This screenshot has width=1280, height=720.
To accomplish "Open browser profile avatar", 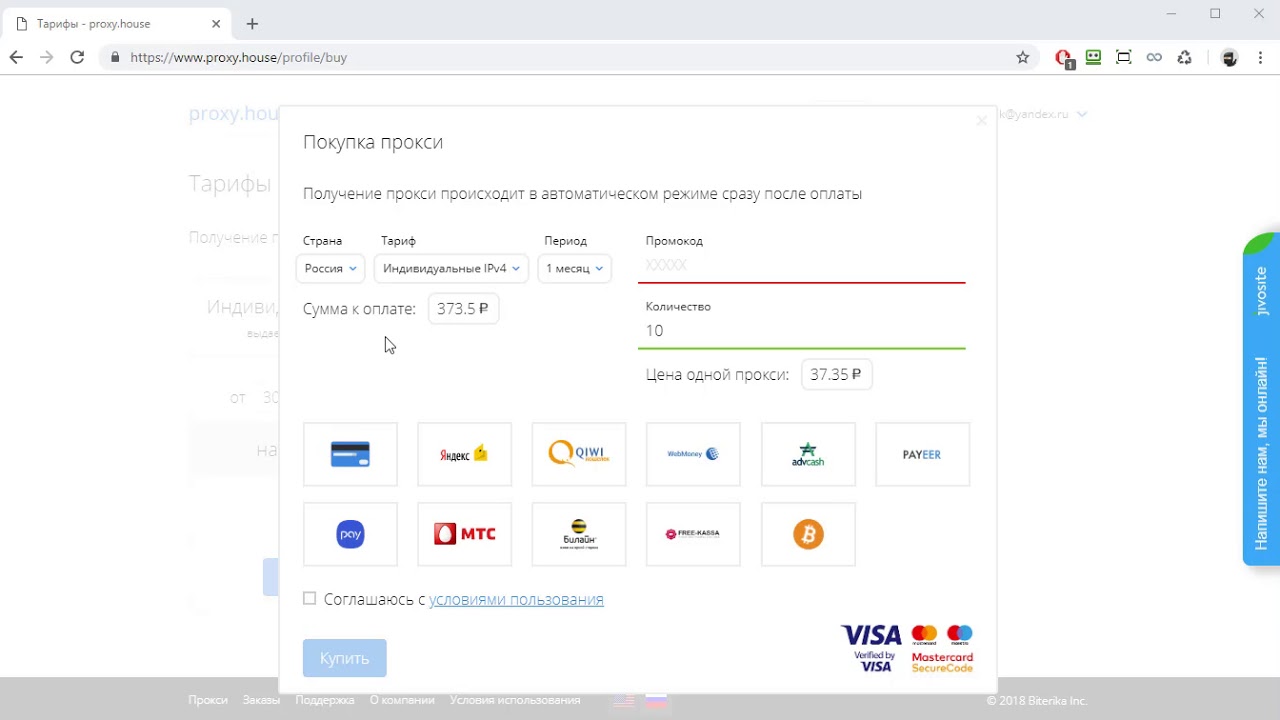I will (1229, 57).
